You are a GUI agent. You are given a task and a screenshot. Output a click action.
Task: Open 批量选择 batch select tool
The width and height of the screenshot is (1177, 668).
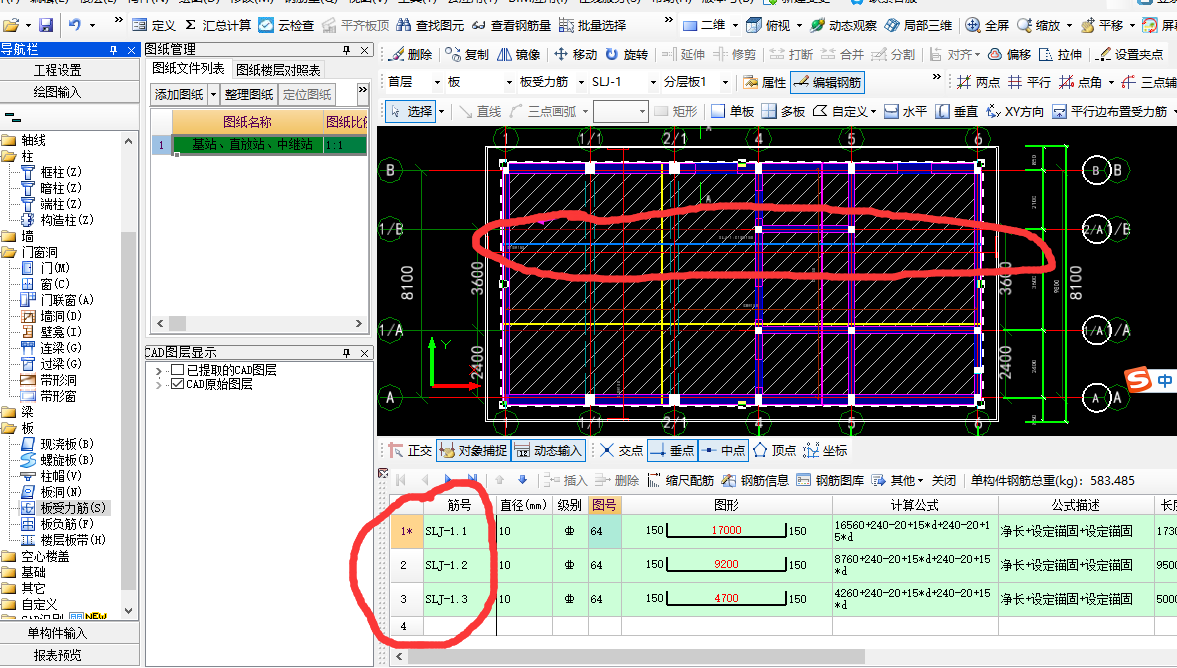[592, 26]
